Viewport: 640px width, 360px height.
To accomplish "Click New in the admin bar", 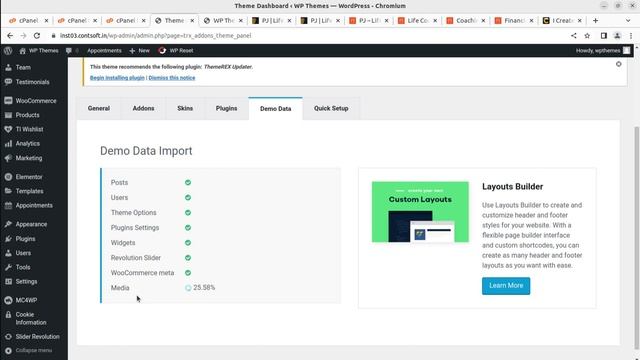I will tap(140, 51).
